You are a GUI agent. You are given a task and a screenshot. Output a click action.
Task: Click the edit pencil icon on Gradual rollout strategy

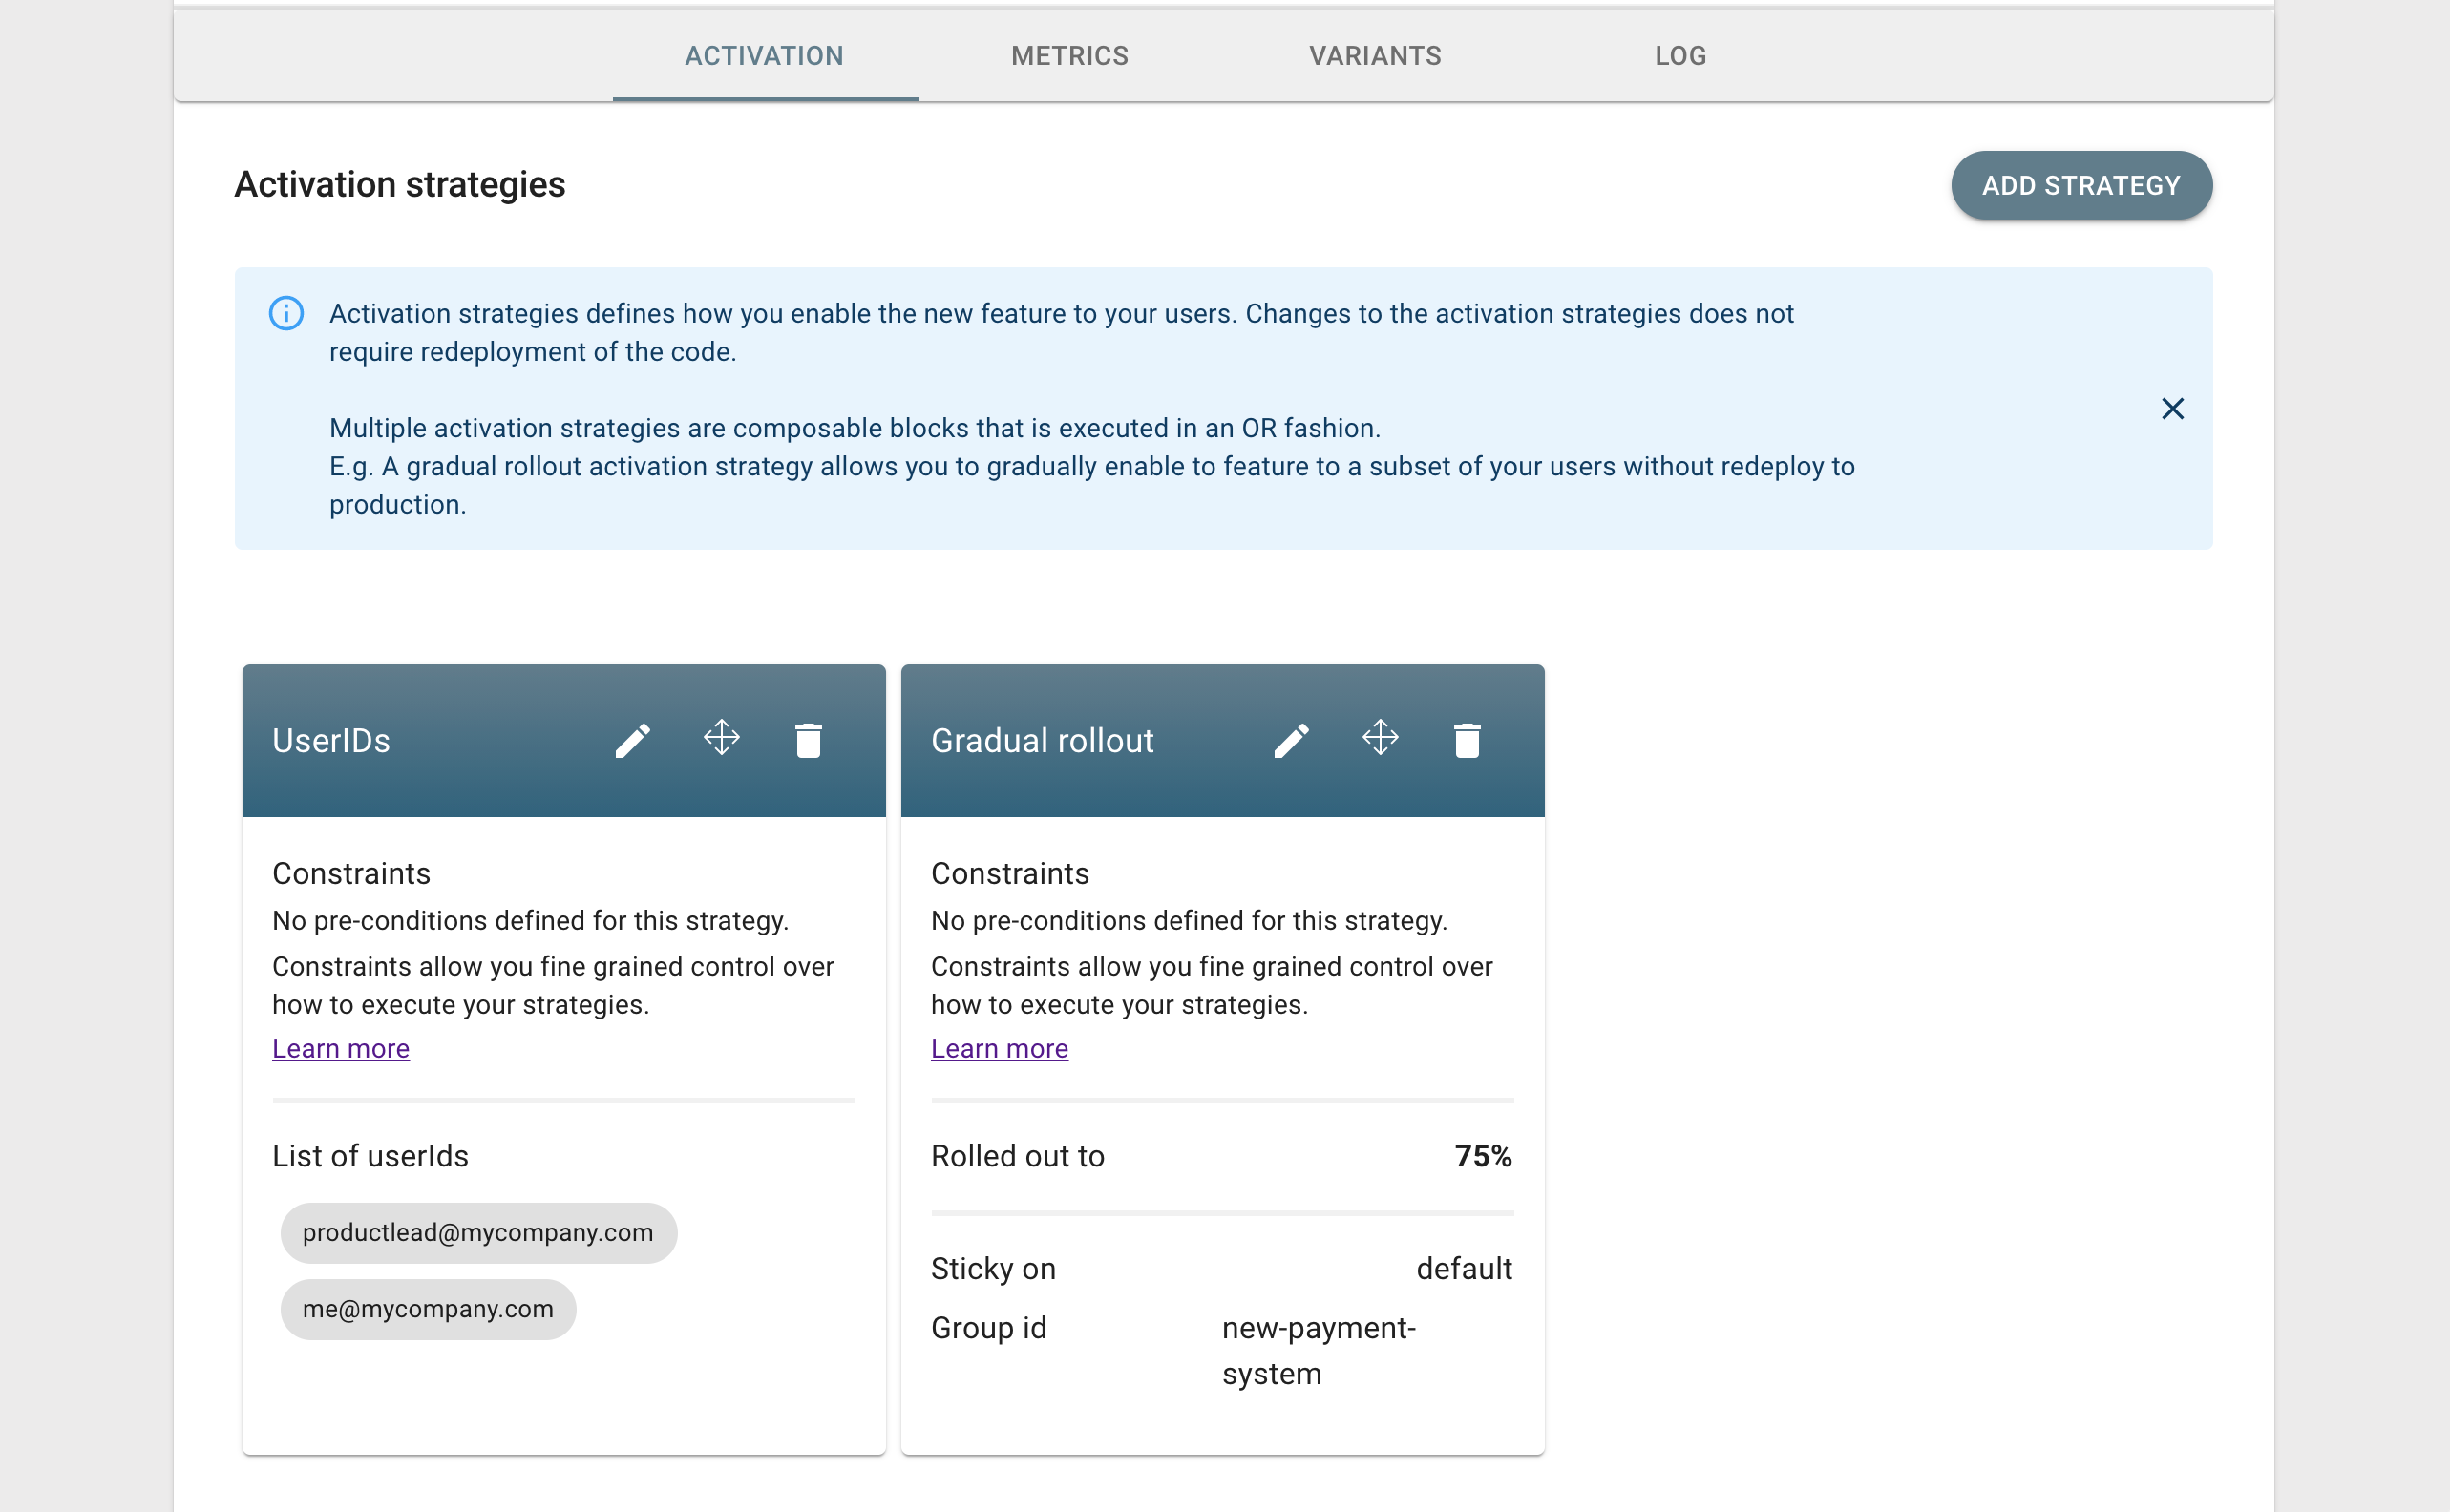(x=1290, y=739)
